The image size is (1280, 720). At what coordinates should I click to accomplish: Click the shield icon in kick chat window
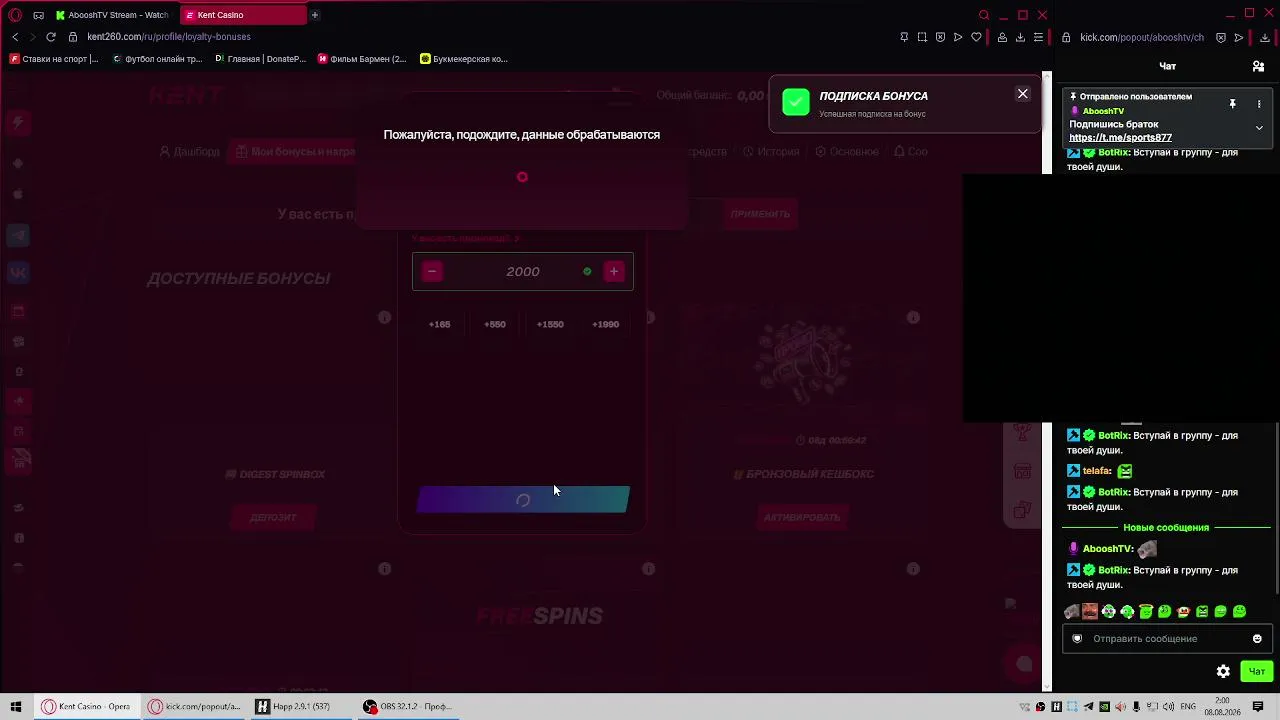coord(1221,37)
